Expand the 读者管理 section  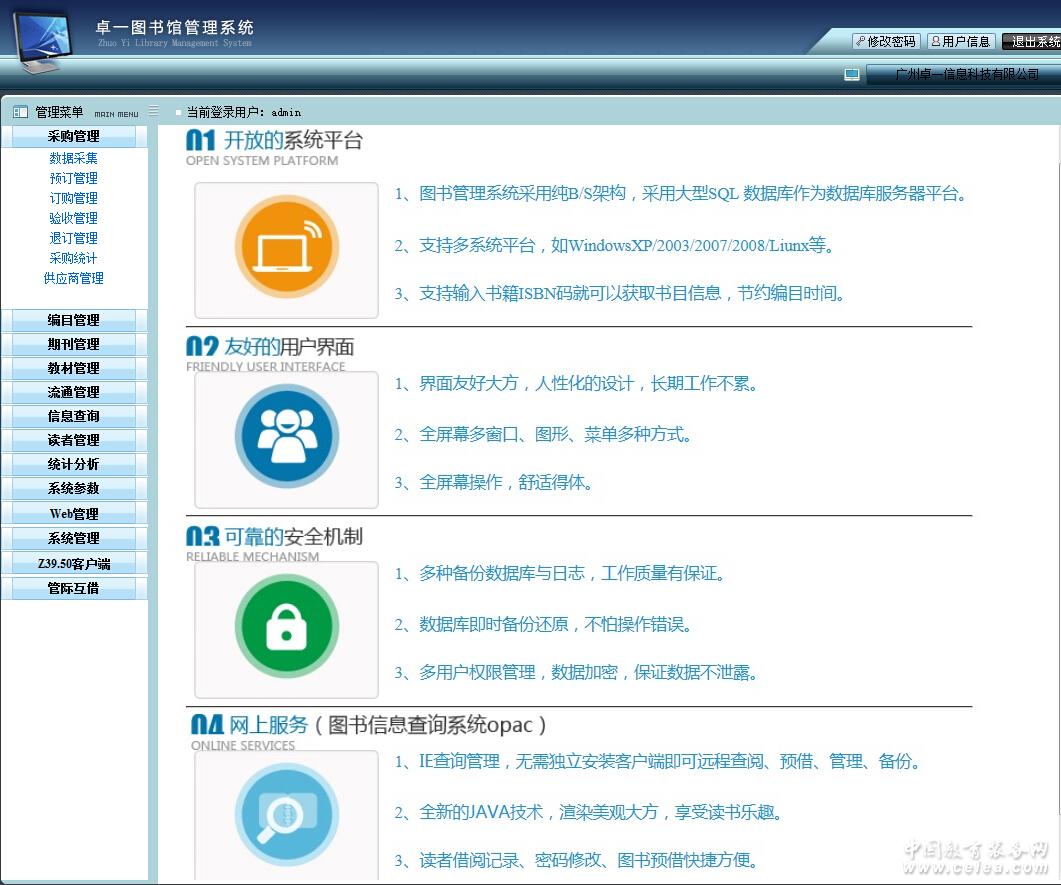pyautogui.click(x=74, y=440)
